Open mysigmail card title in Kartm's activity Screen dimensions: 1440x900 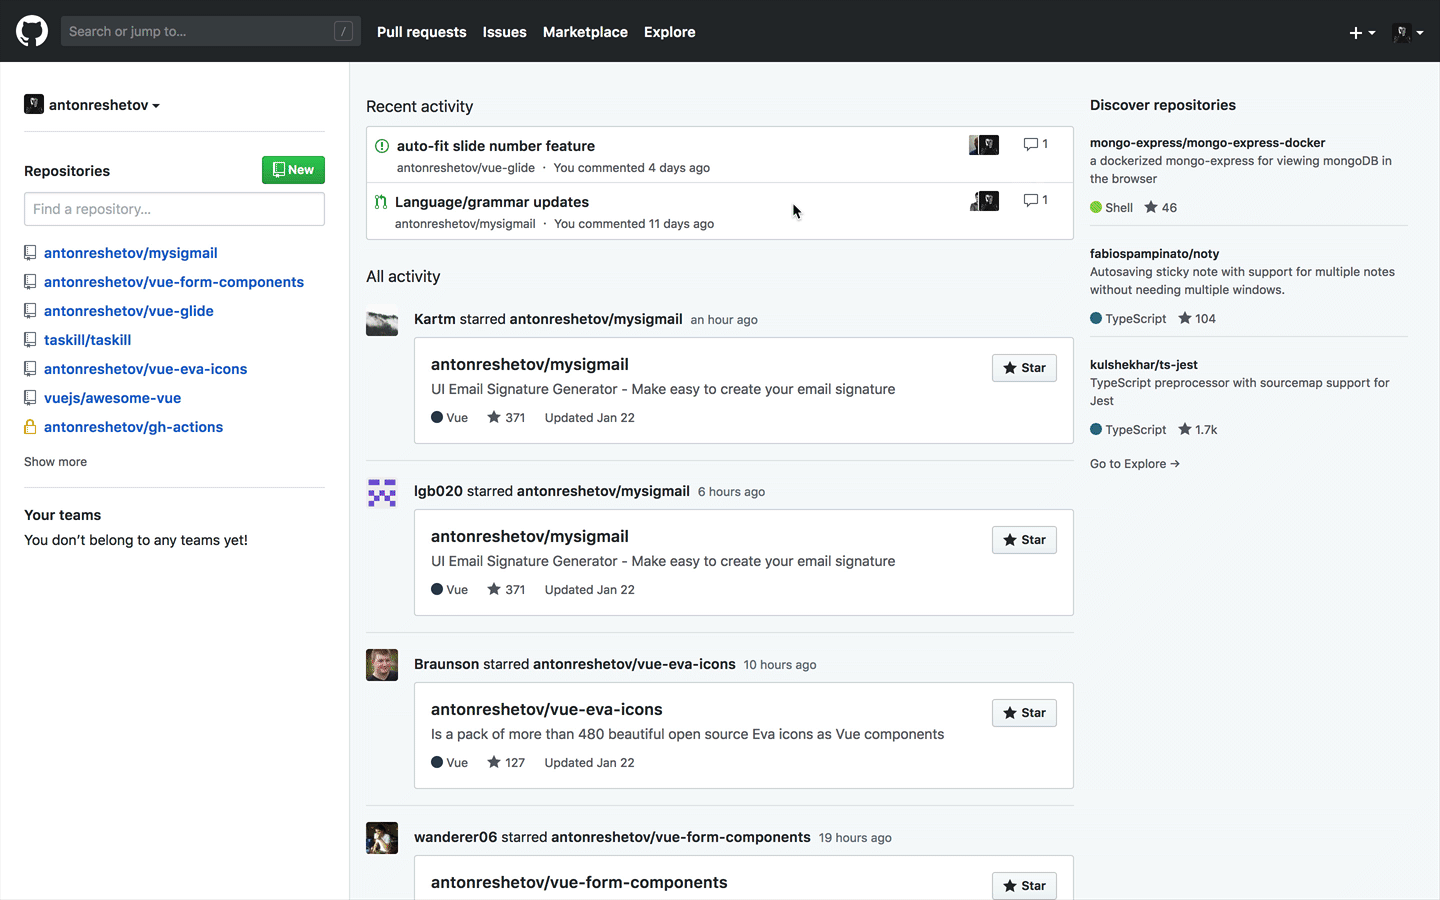click(x=530, y=365)
